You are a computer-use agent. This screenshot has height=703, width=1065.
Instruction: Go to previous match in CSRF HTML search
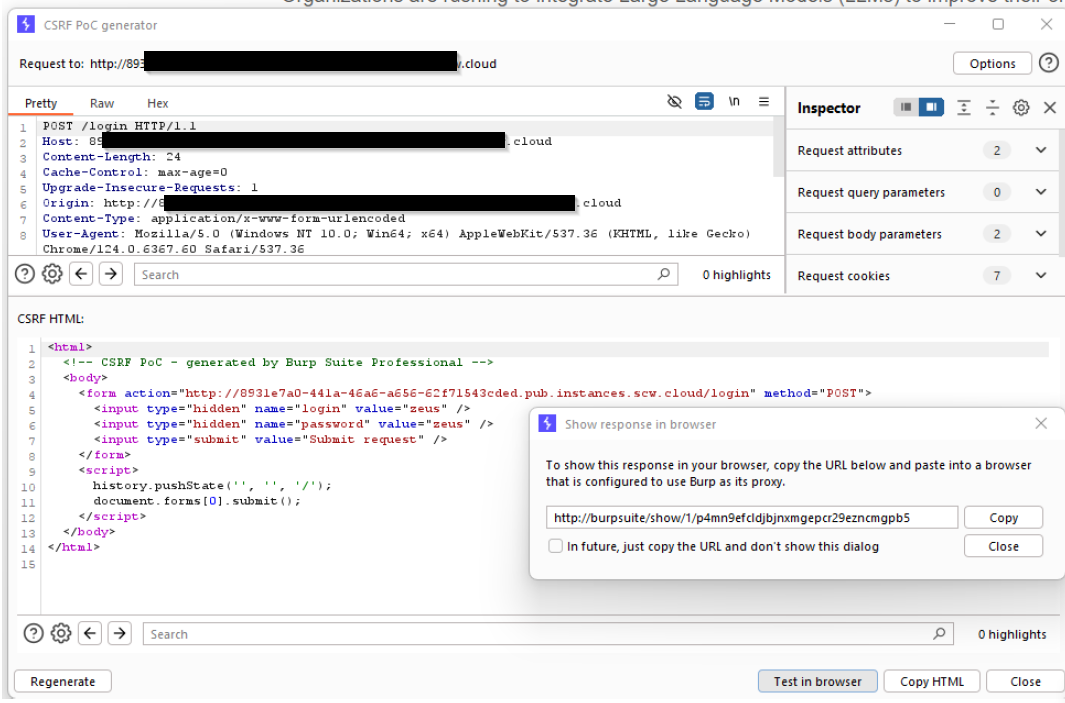coord(90,634)
